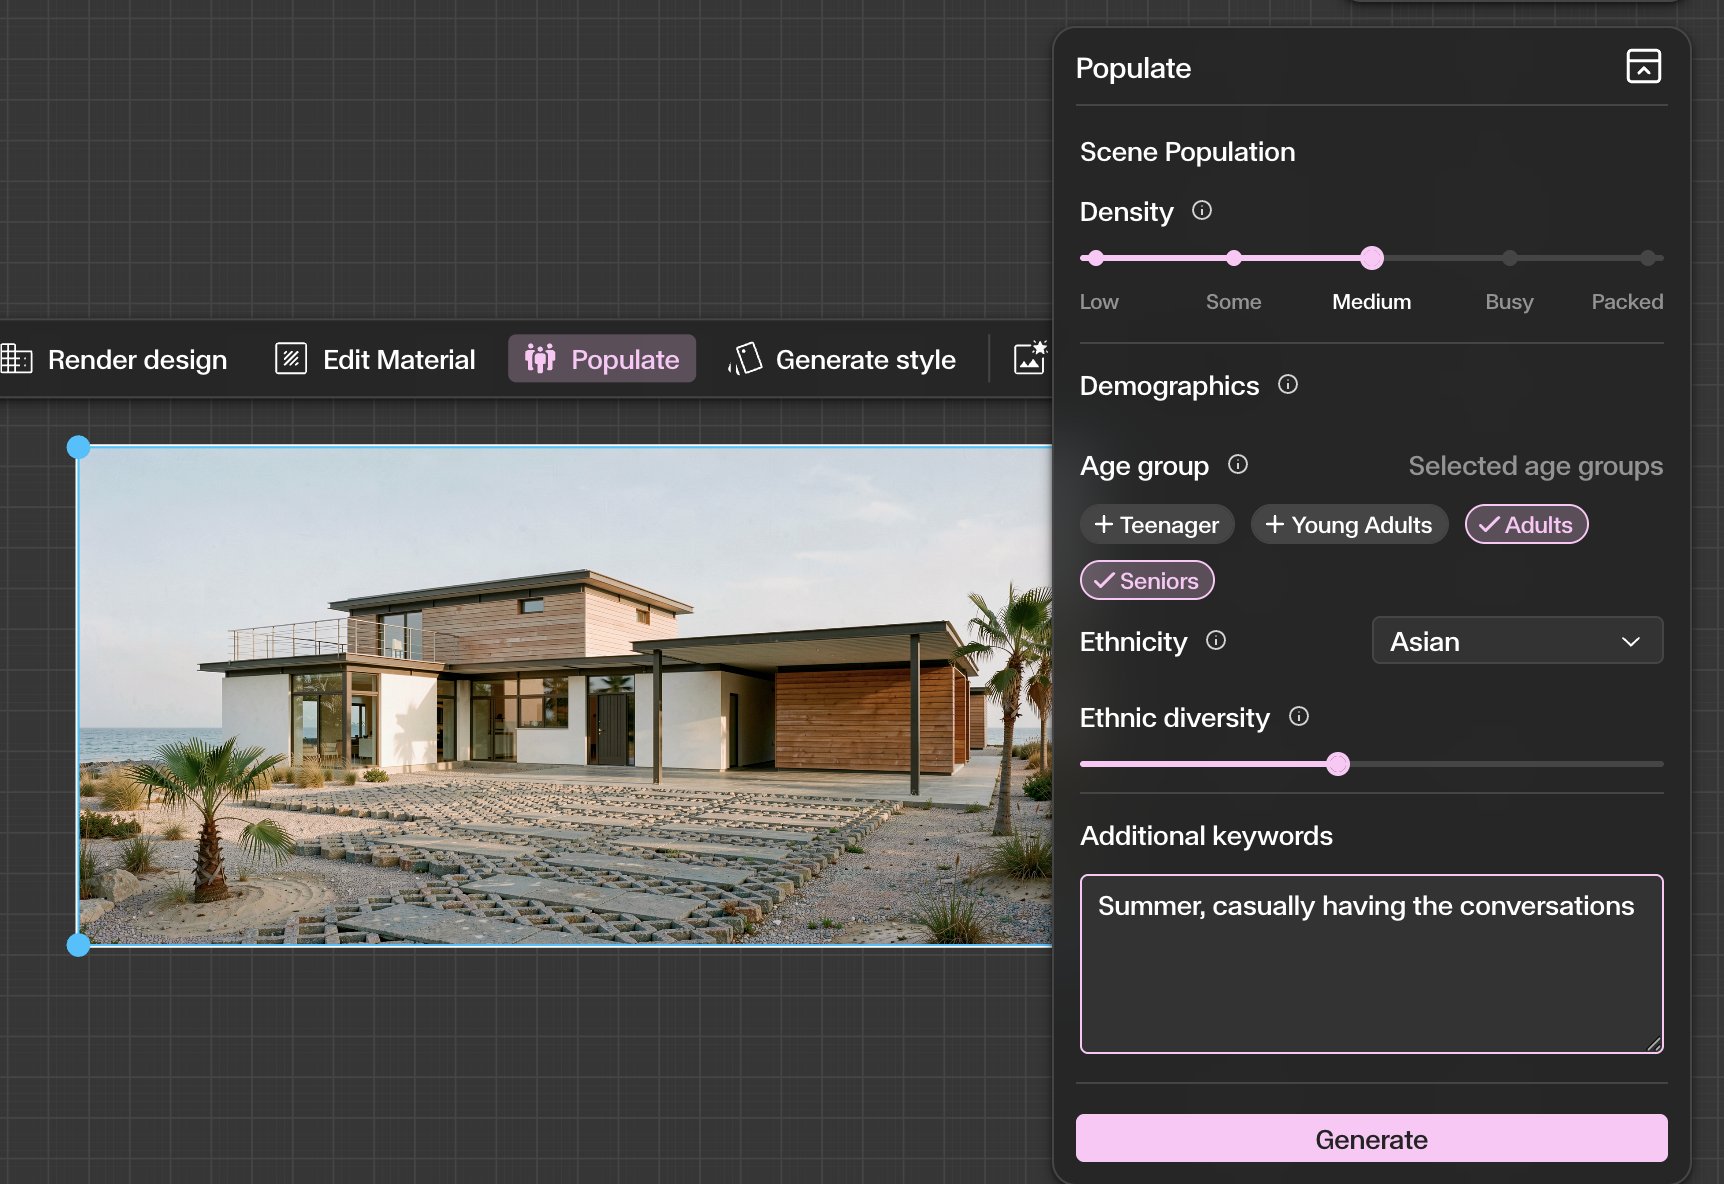Click the Additional keywords text box
Image resolution: width=1724 pixels, height=1184 pixels.
pyautogui.click(x=1371, y=964)
